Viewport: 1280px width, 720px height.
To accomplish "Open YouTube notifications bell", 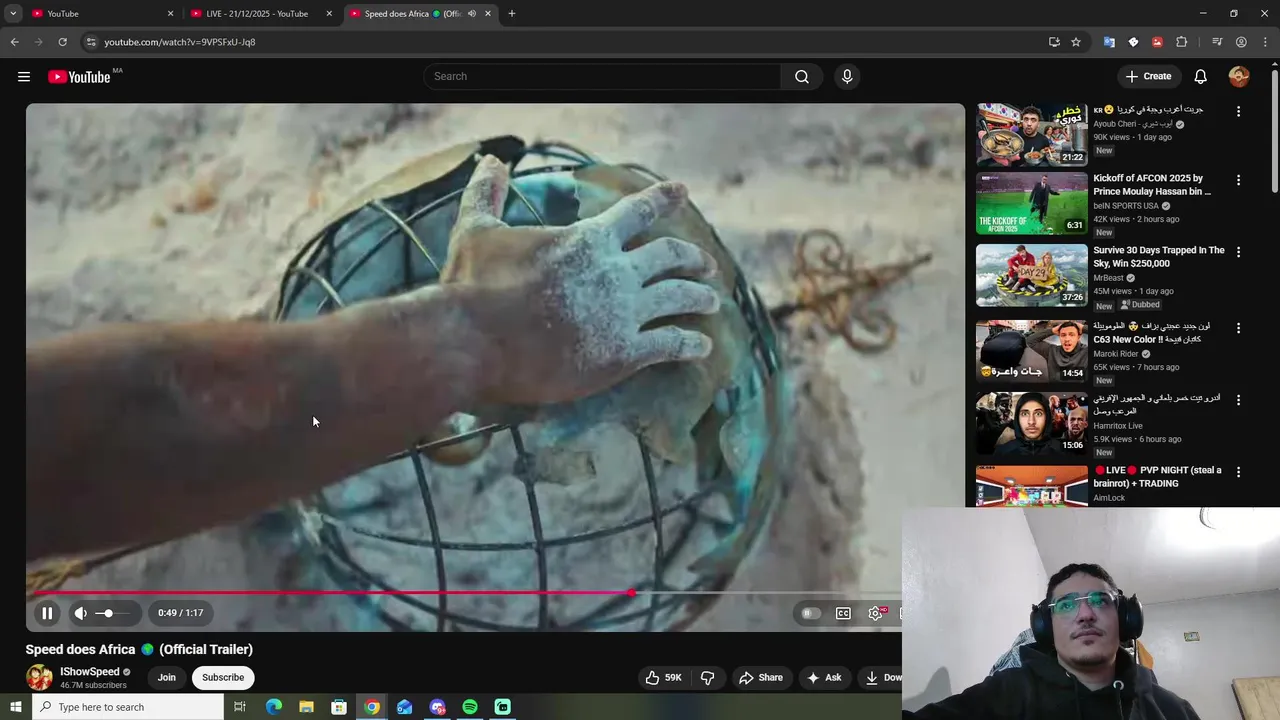I will coord(1201,76).
